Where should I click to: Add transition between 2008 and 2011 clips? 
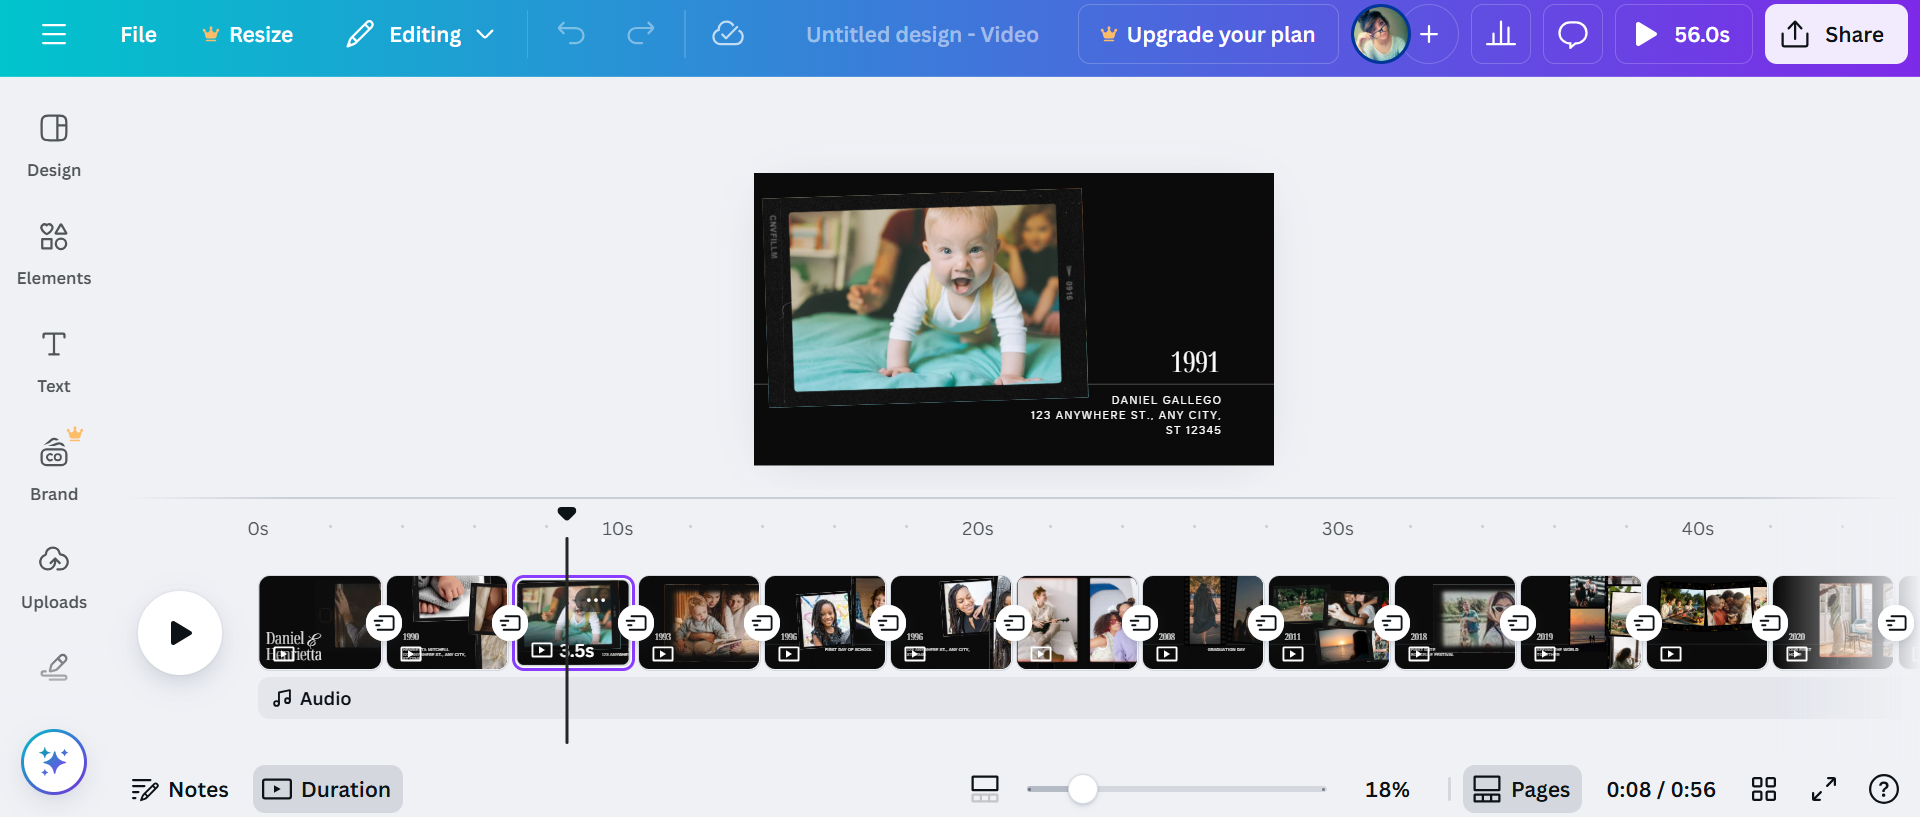click(x=1266, y=623)
